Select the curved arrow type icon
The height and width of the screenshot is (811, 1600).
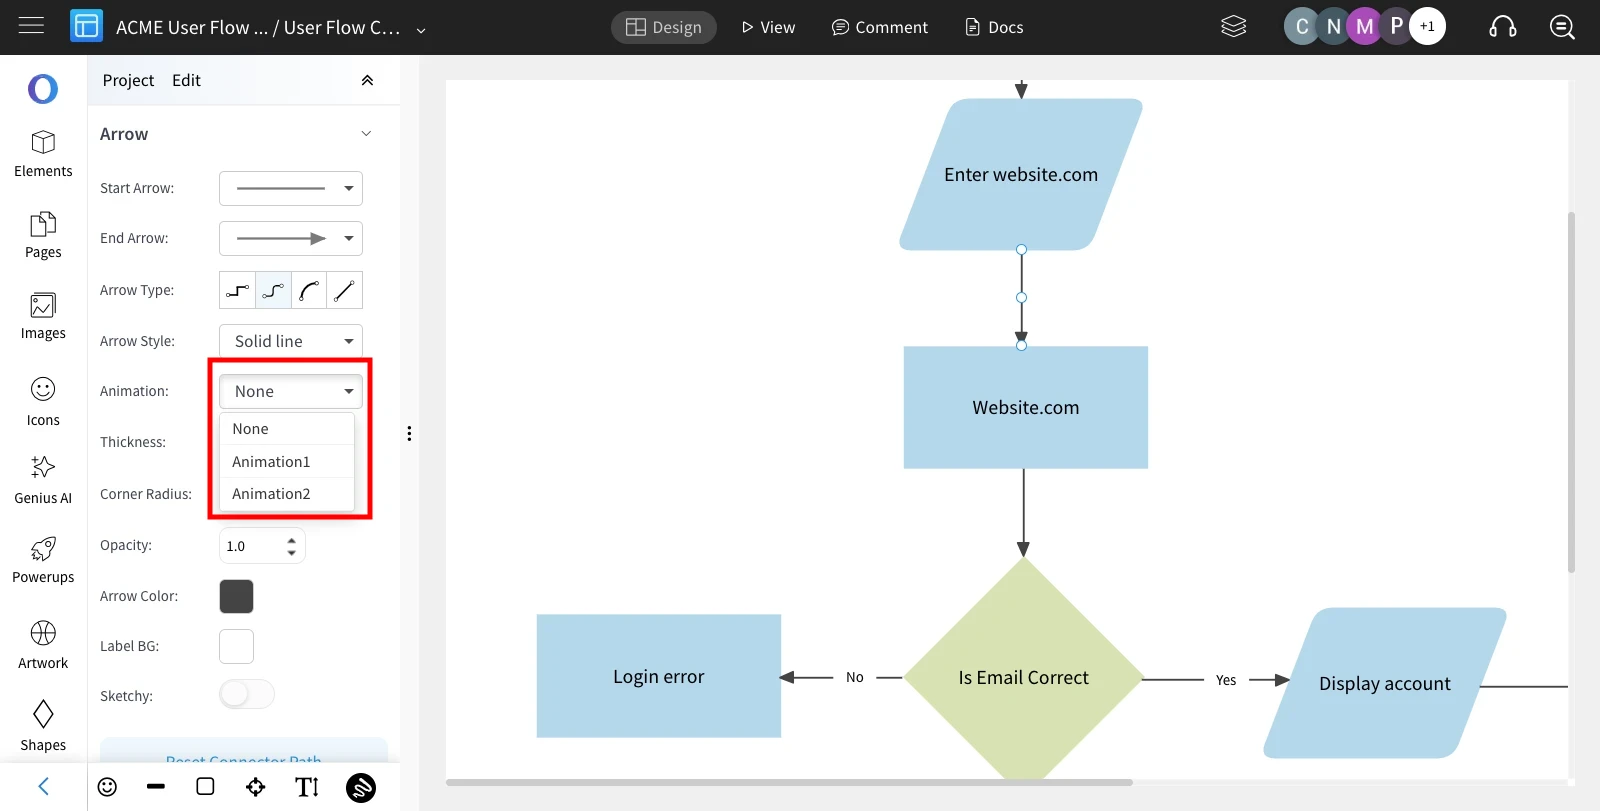pyautogui.click(x=309, y=290)
